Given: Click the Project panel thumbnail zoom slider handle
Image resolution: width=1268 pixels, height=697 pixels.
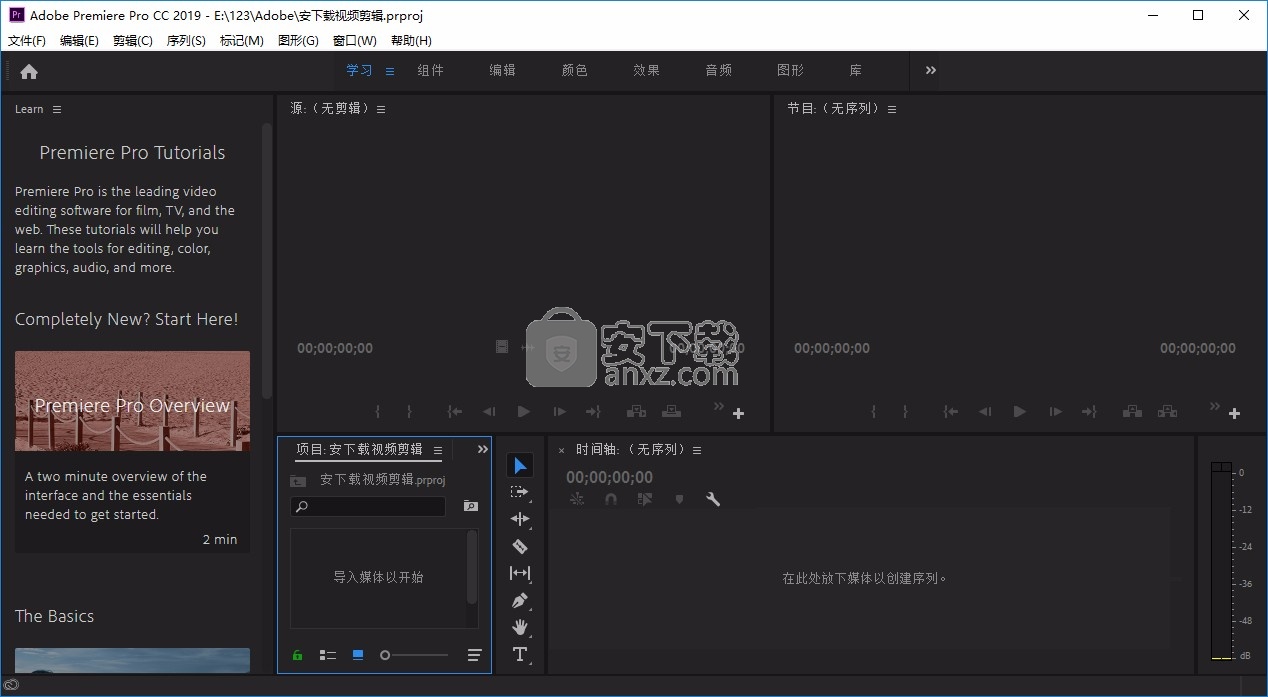Looking at the screenshot, I should tap(385, 655).
